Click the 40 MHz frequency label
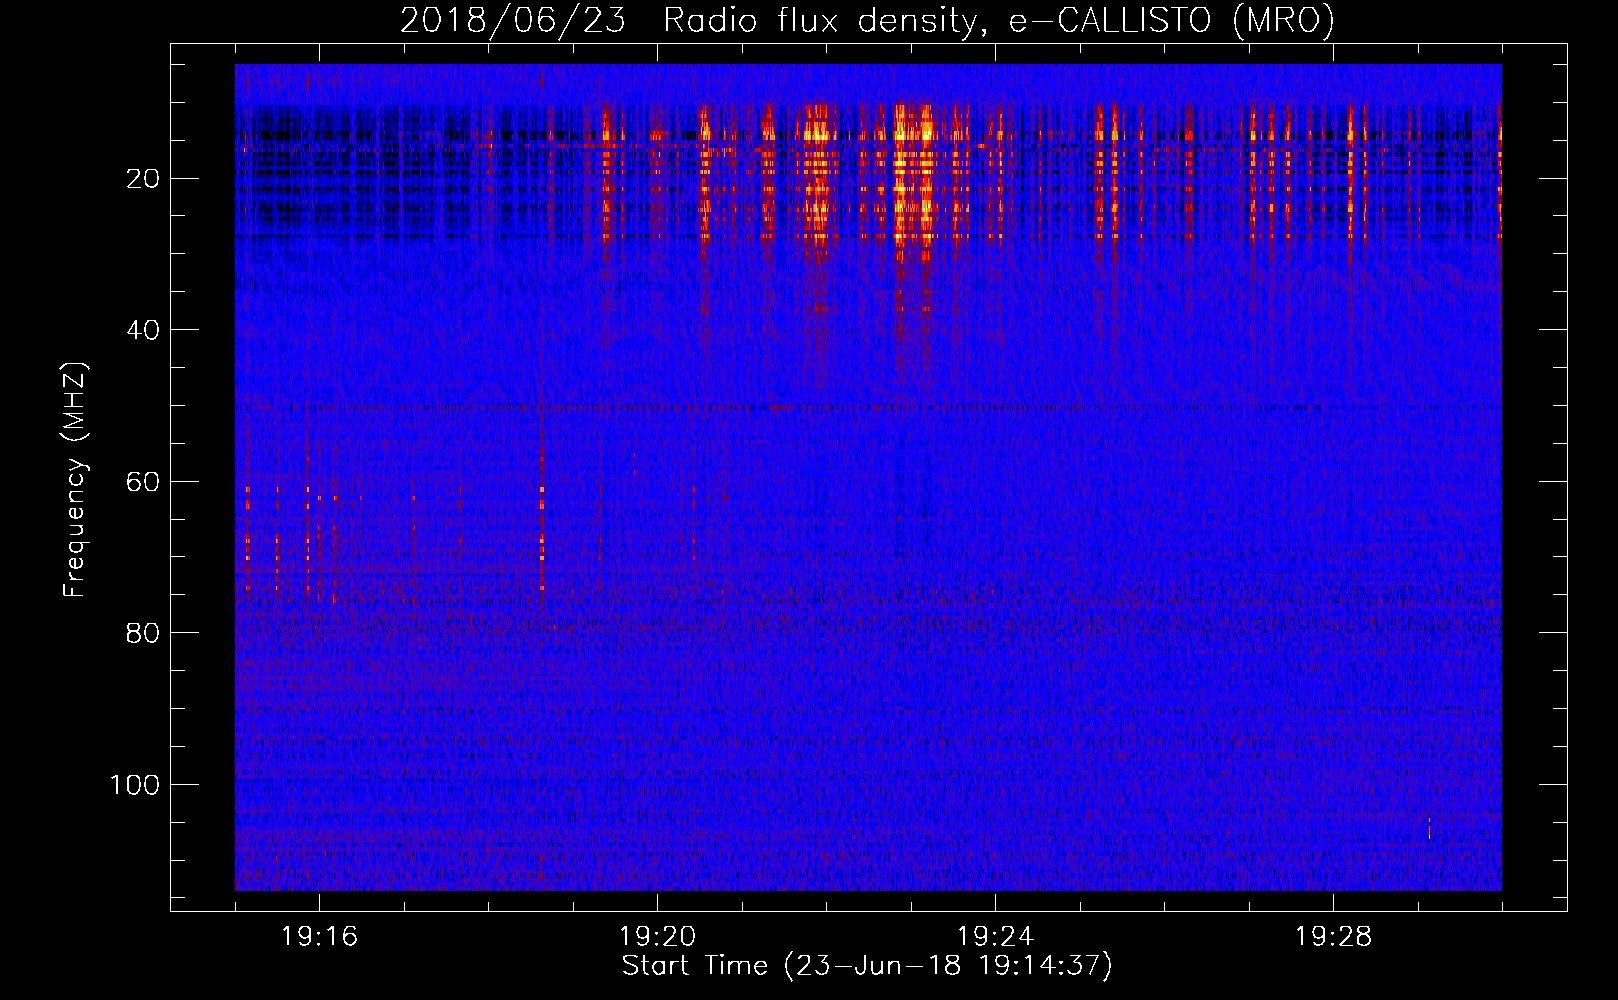The width and height of the screenshot is (1618, 1000). 144,330
